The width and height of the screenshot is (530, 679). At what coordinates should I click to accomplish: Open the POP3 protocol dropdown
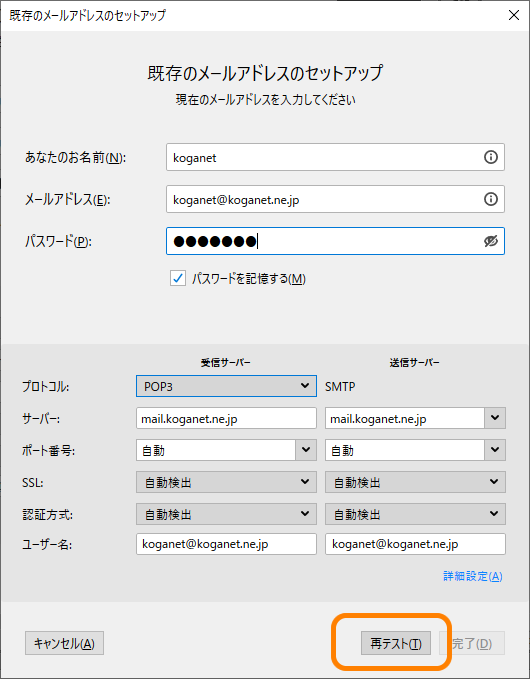tap(226, 386)
